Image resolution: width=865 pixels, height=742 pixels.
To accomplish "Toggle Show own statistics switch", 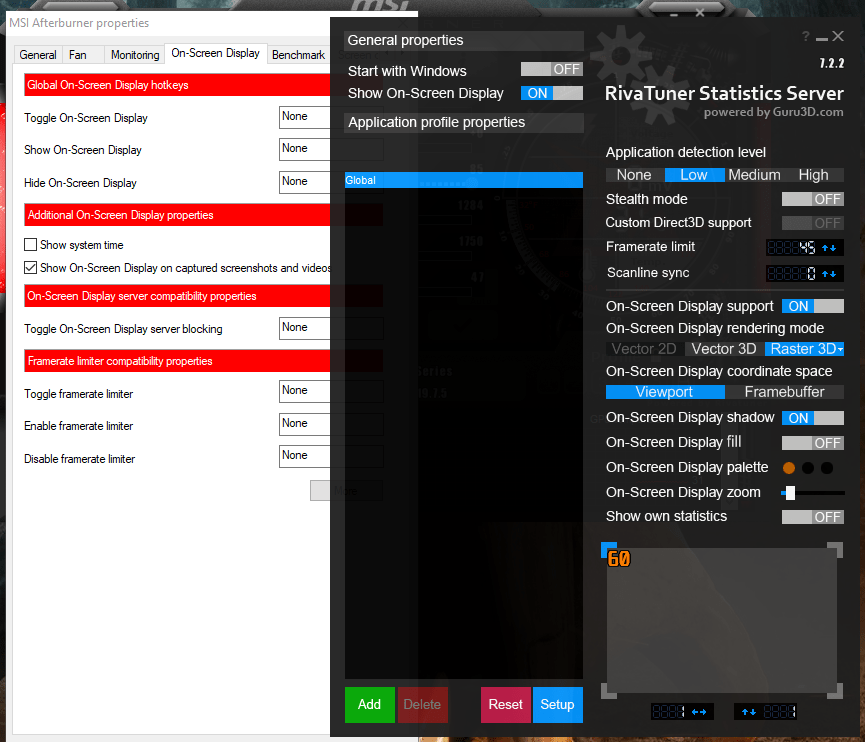I will tap(813, 517).
